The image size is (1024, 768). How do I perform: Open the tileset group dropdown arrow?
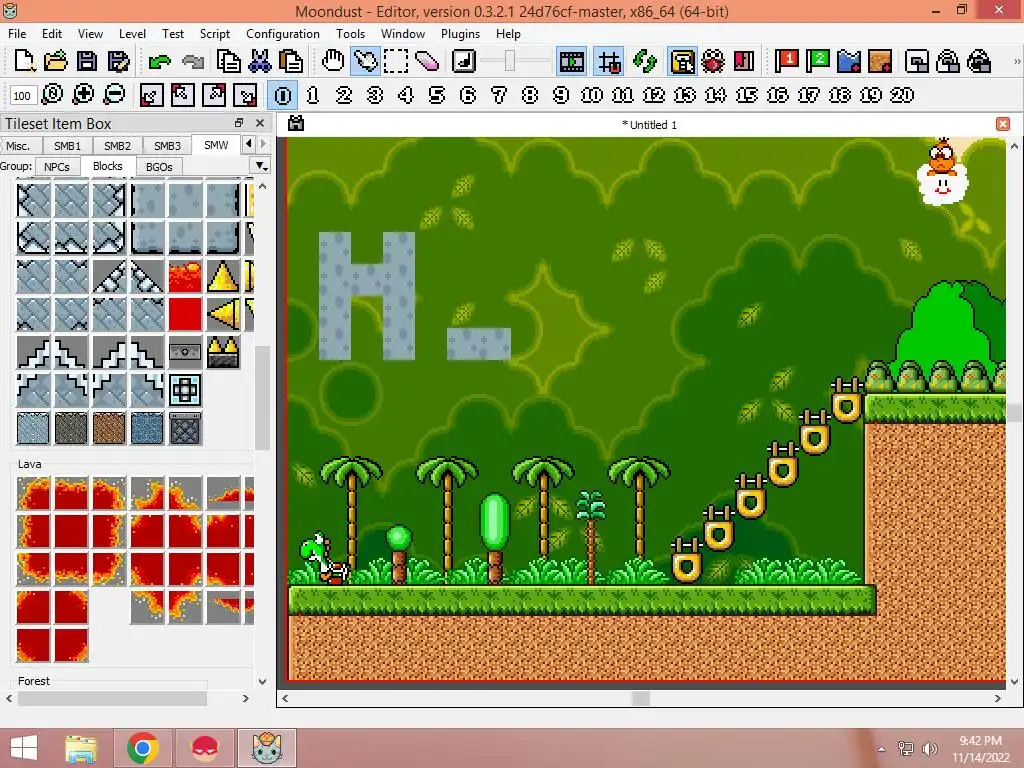(x=261, y=167)
